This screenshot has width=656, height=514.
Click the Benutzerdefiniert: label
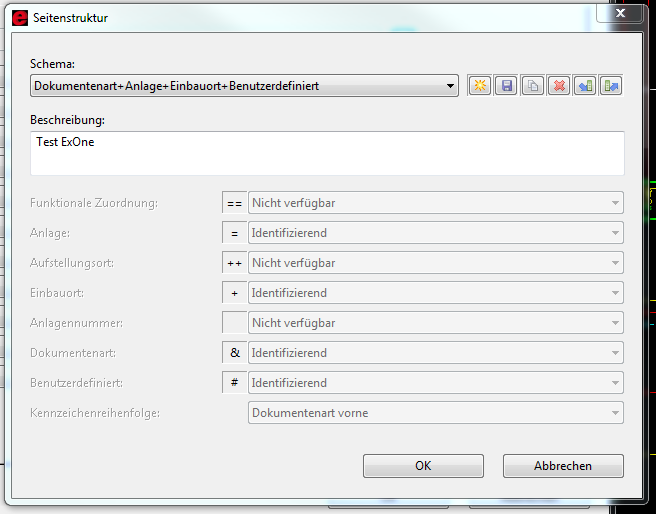pyautogui.click(x=77, y=383)
